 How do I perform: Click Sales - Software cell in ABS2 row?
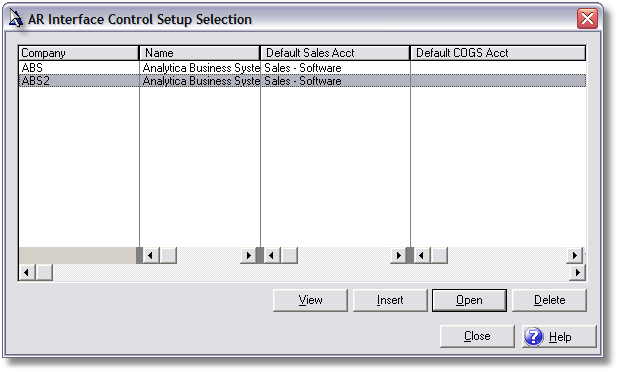coord(303,81)
